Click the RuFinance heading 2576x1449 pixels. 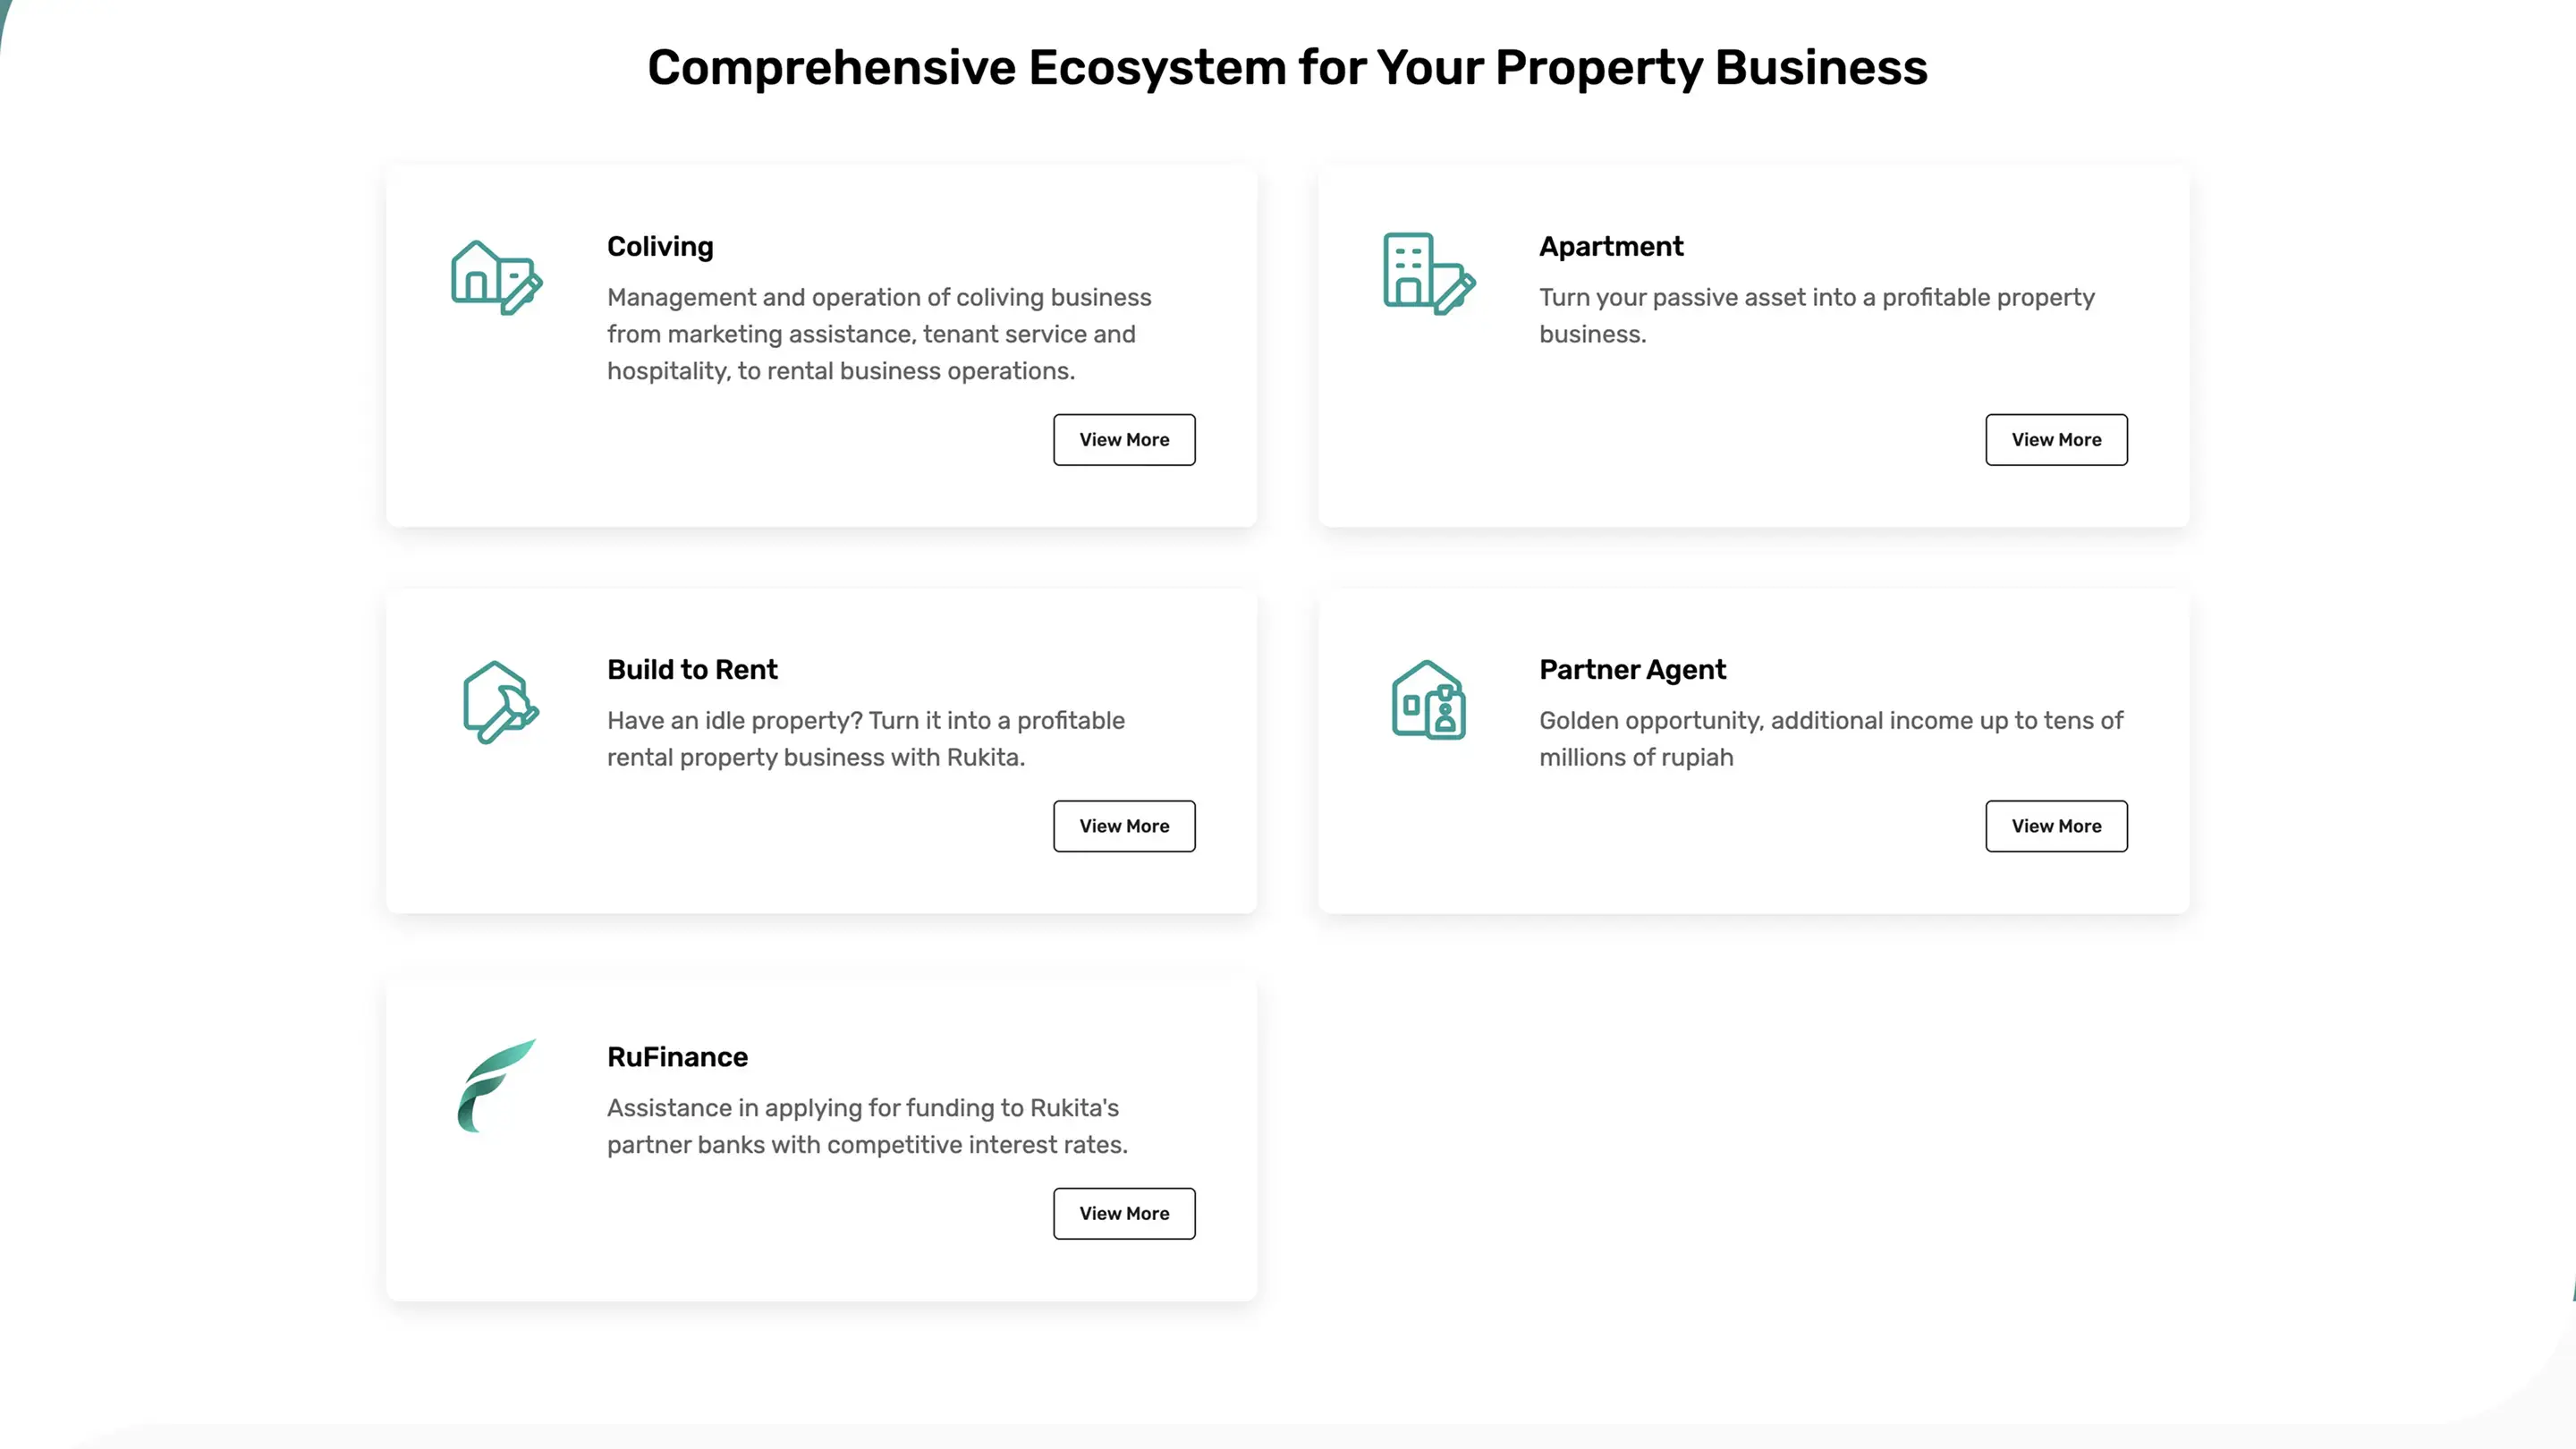click(677, 1057)
